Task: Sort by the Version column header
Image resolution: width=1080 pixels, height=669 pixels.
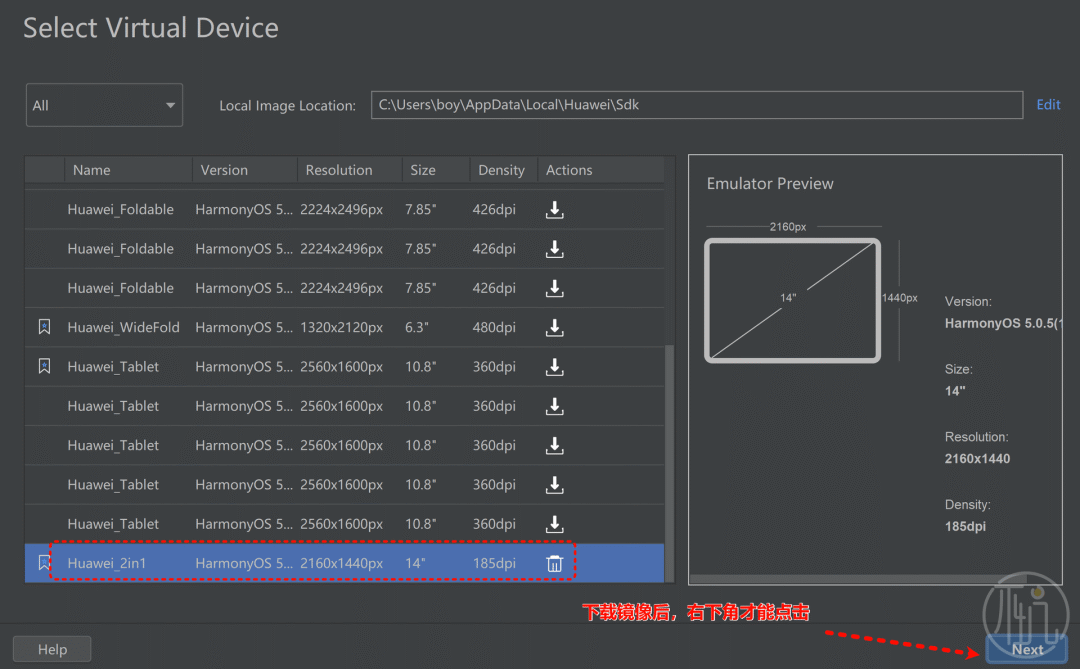Action: pyautogui.click(x=245, y=170)
